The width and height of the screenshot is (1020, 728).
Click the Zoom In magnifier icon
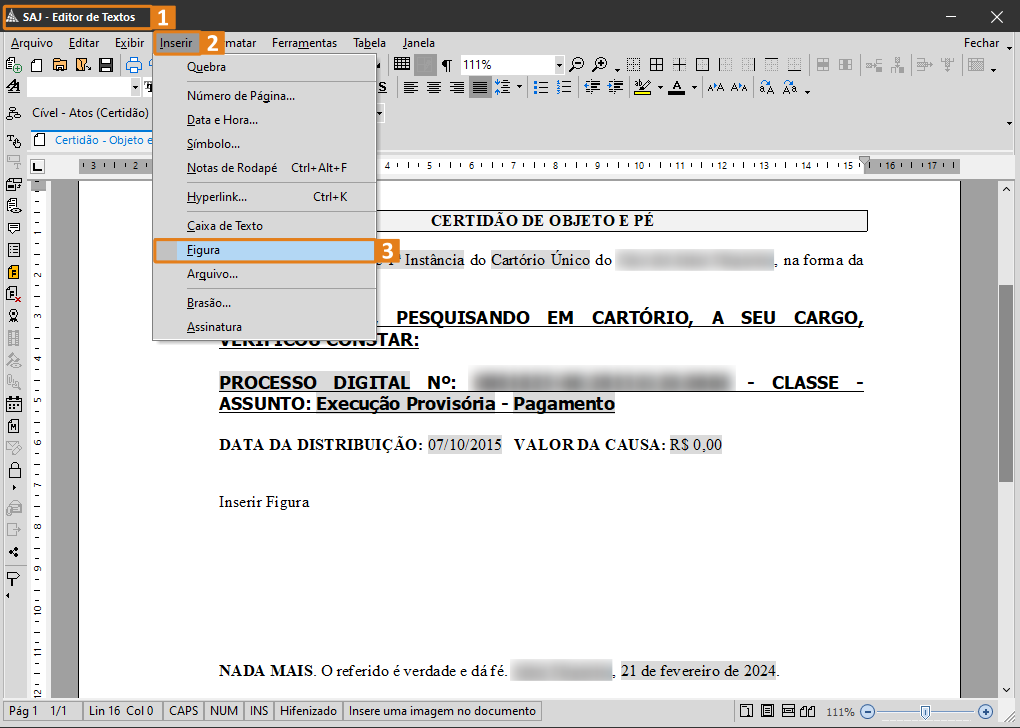click(x=600, y=64)
